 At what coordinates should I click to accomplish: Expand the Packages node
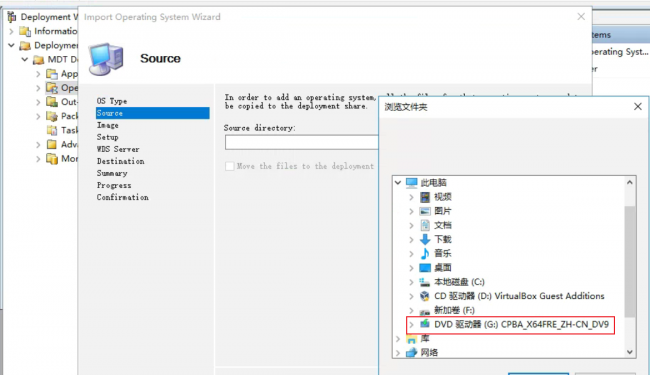click(38, 116)
